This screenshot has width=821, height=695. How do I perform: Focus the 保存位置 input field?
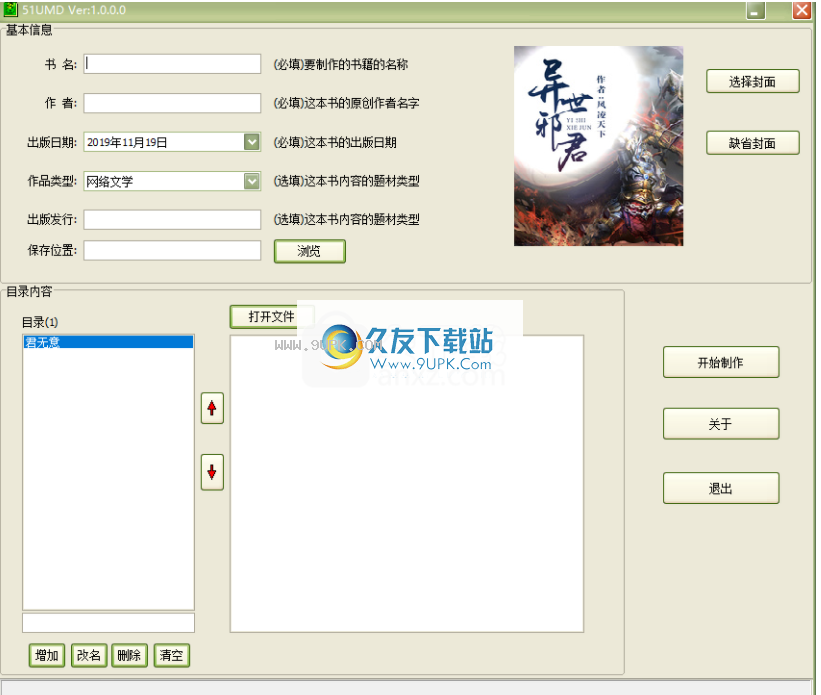point(172,250)
